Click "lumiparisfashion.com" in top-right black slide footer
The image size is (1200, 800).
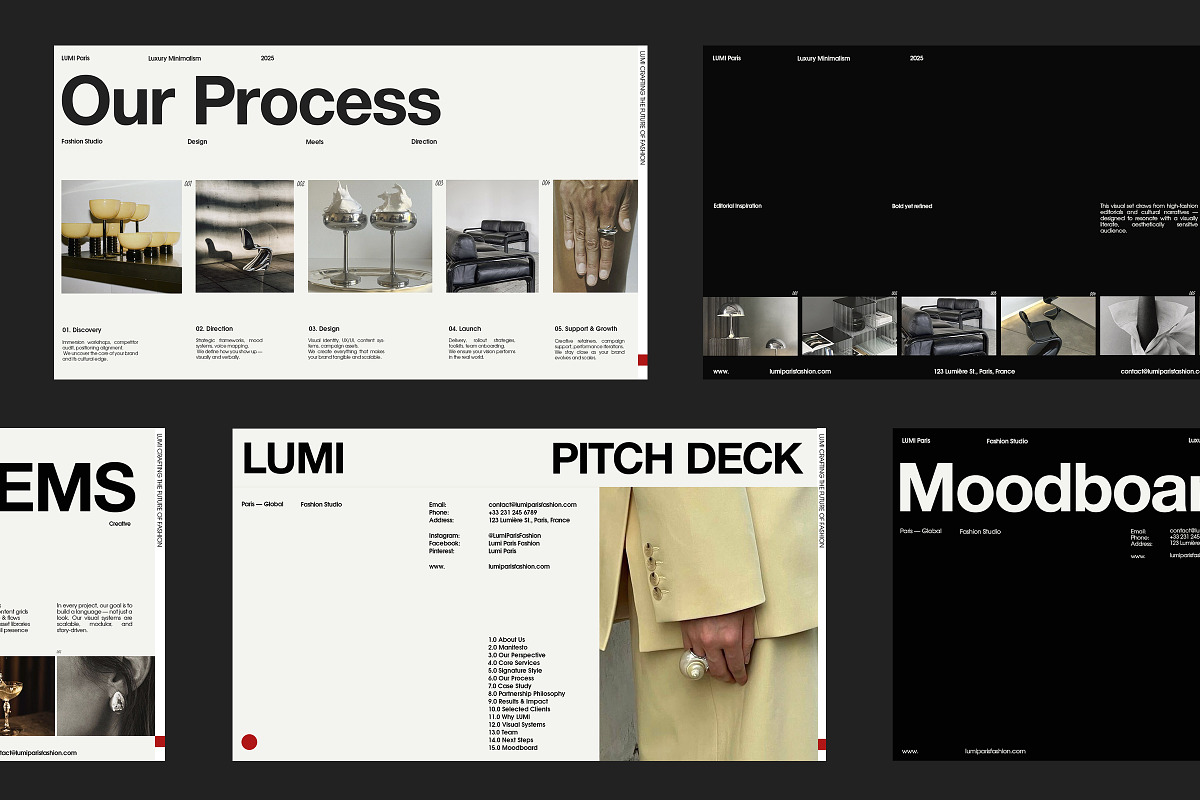pyautogui.click(x=800, y=371)
